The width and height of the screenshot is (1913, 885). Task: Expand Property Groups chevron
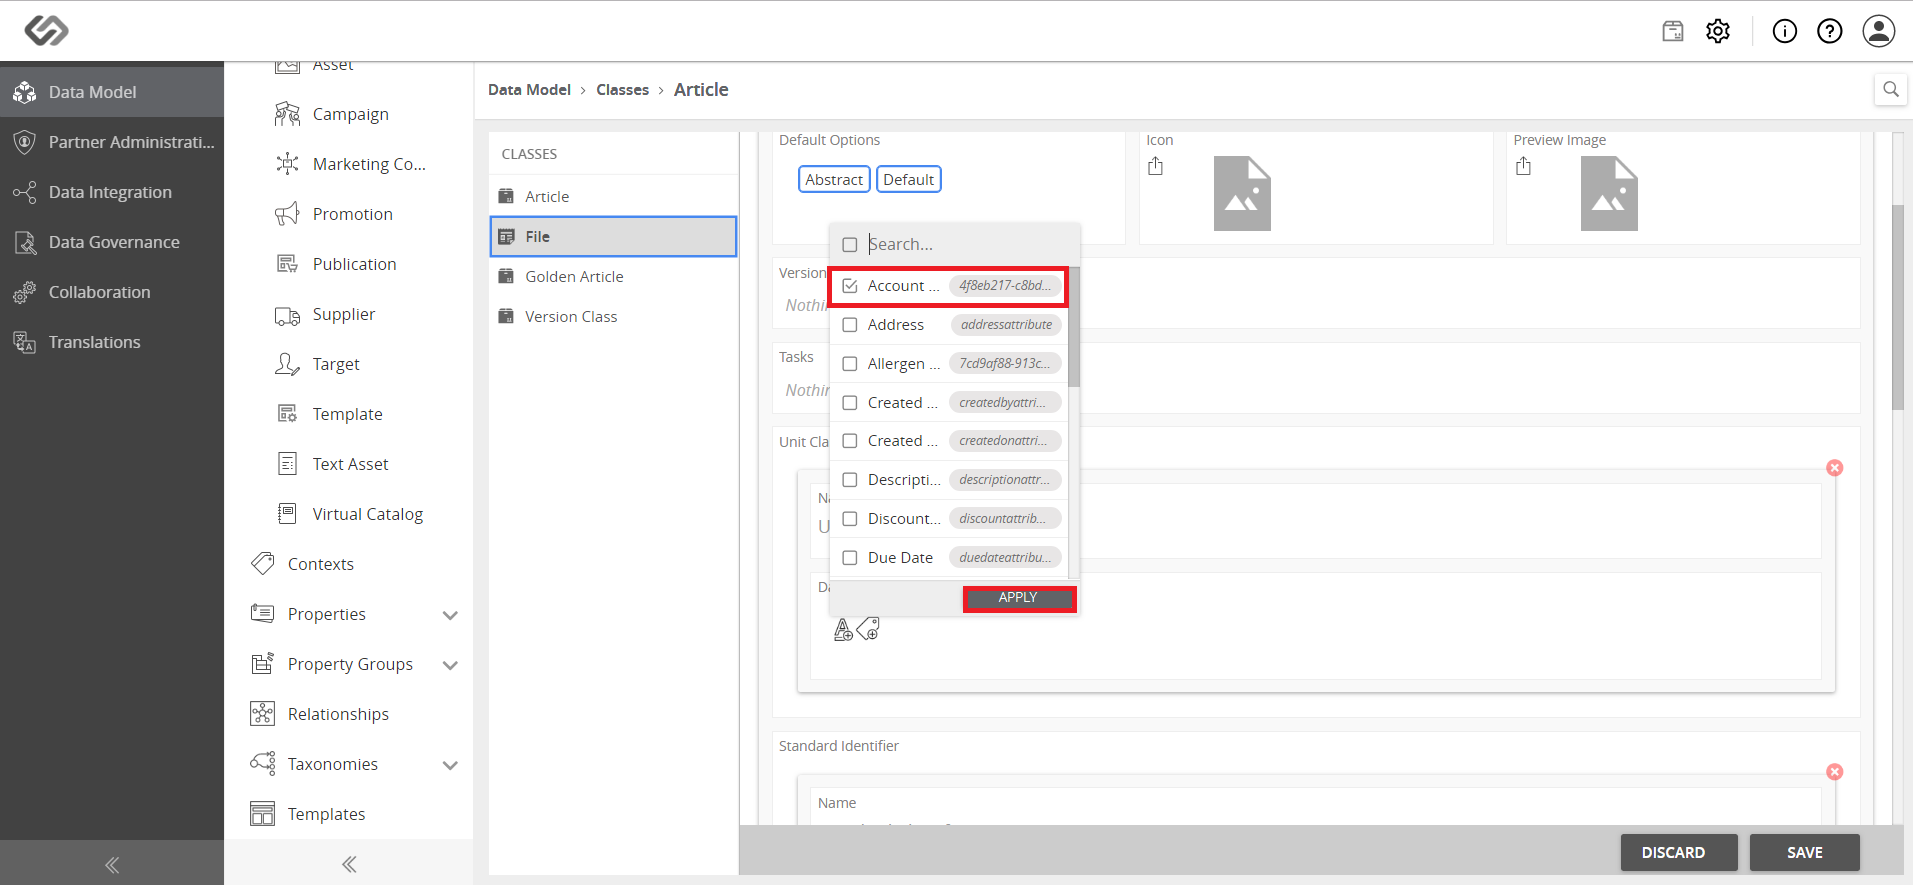click(450, 665)
